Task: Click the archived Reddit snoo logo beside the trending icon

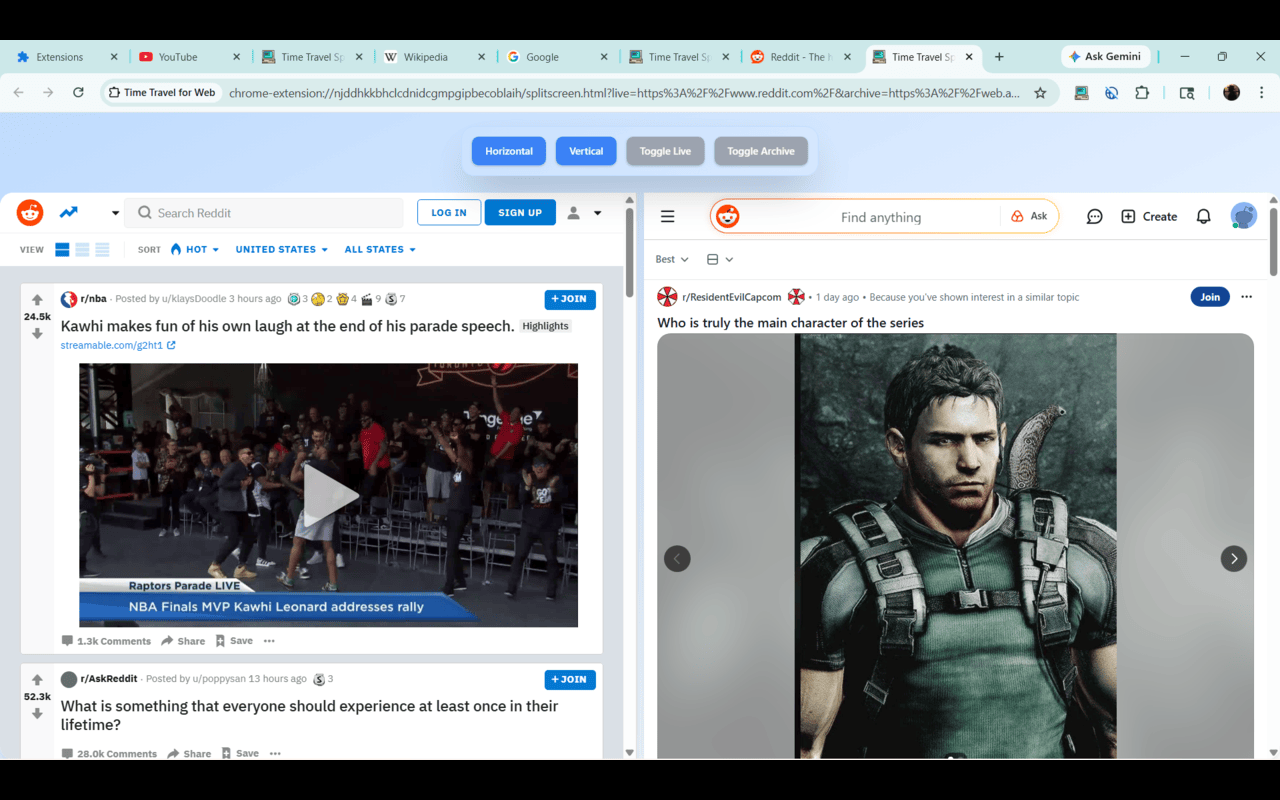Action: 30,212
